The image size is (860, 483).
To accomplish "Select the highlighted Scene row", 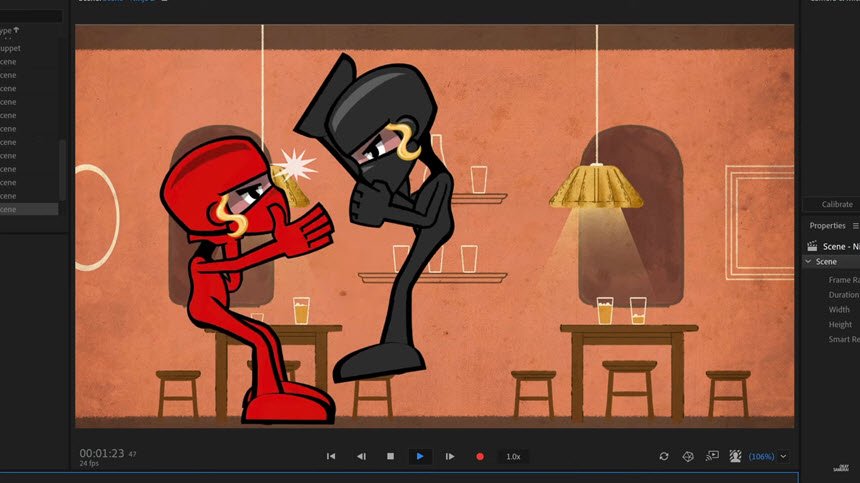I will pos(29,209).
